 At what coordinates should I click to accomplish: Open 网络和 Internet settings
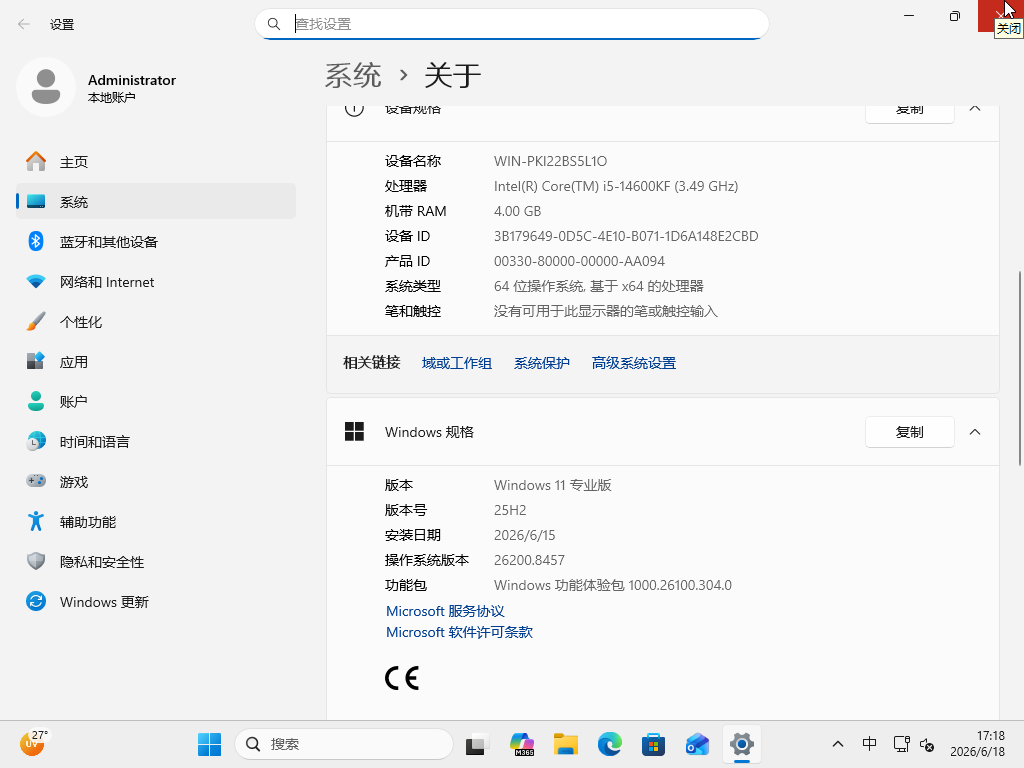click(x=156, y=281)
